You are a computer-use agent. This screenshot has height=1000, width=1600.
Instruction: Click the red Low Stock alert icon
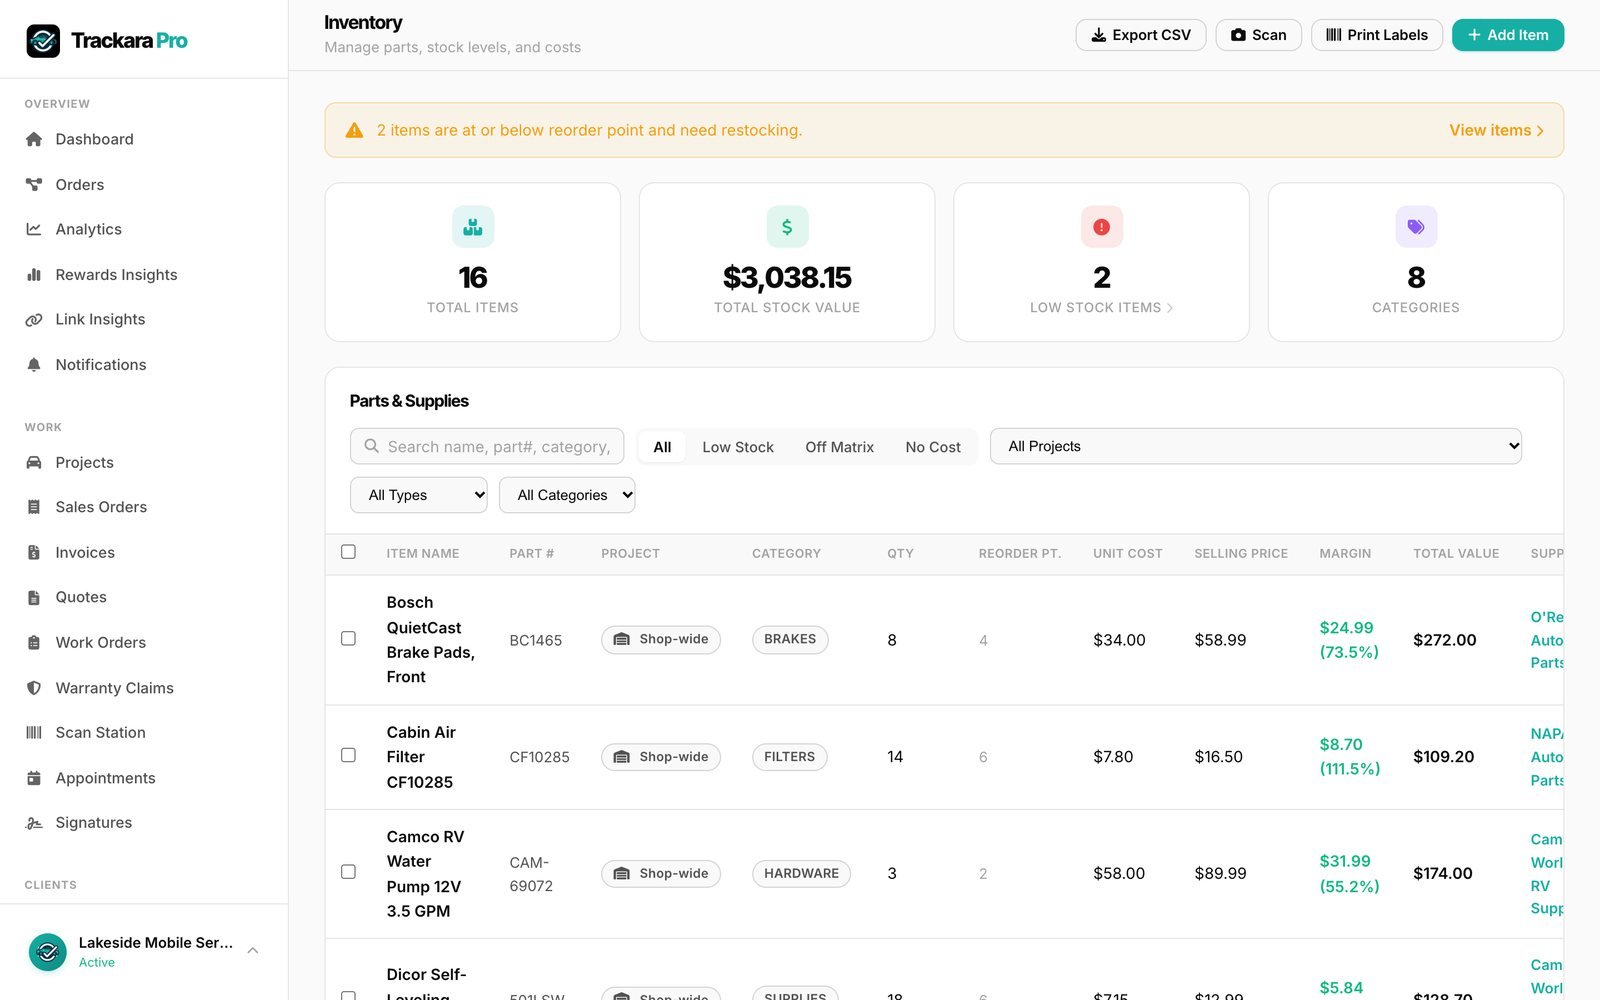[x=1102, y=227]
